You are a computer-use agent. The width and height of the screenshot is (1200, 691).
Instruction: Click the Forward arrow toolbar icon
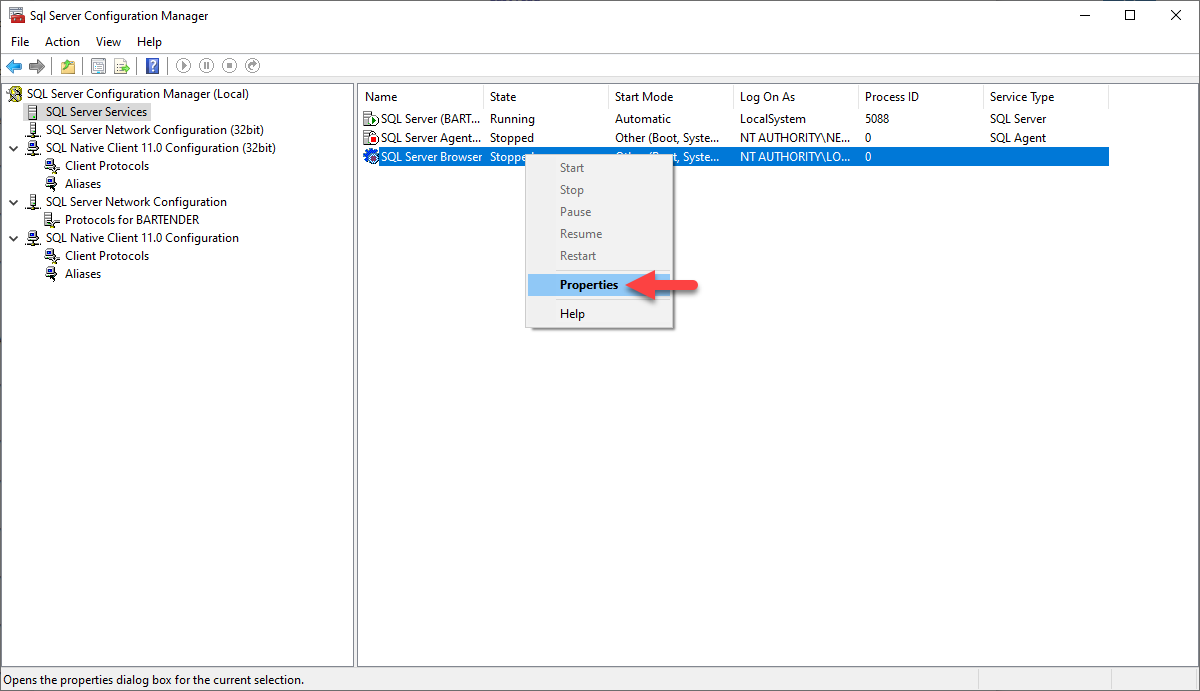click(x=37, y=66)
